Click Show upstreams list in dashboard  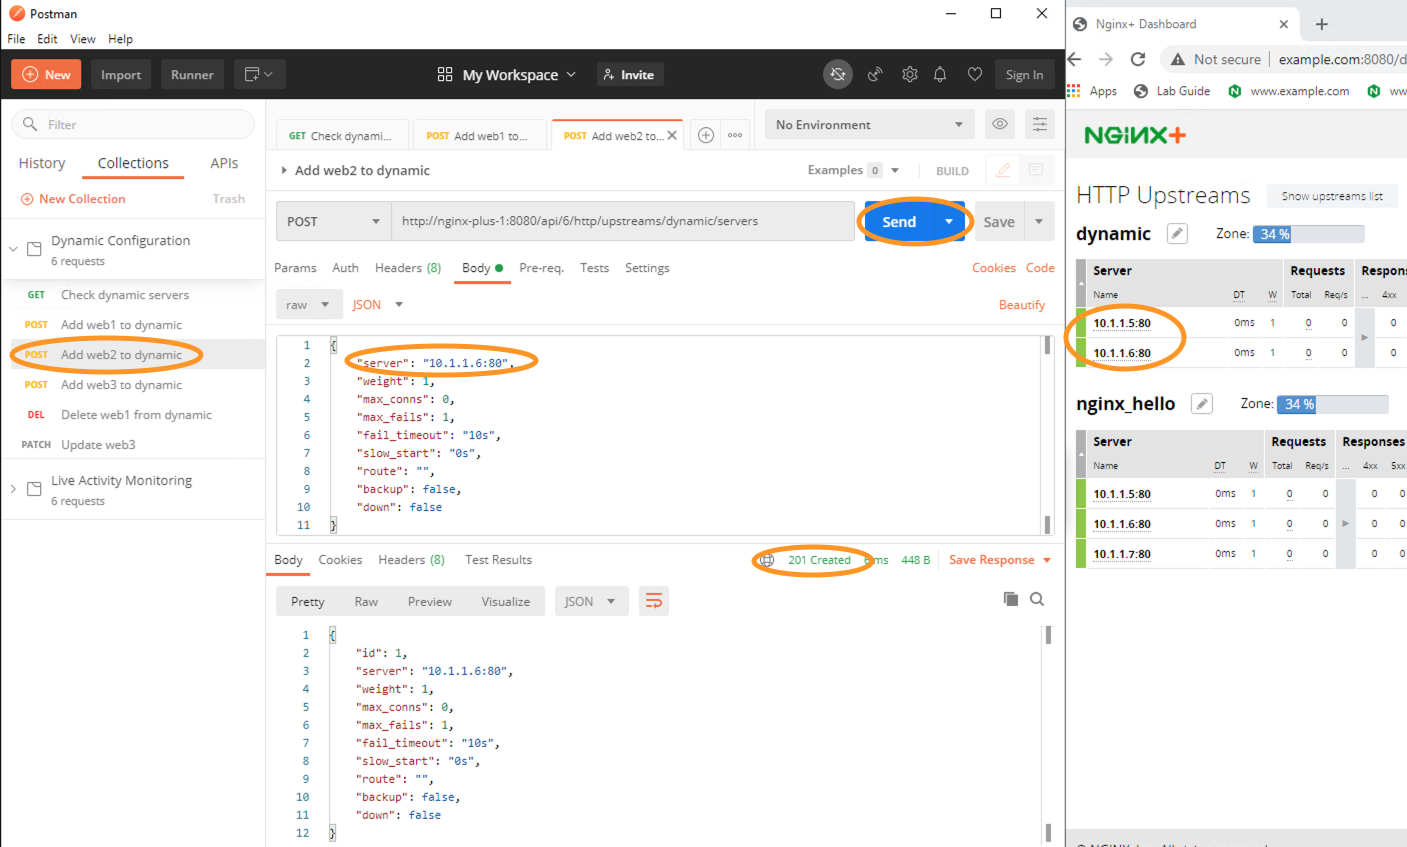[1332, 196]
